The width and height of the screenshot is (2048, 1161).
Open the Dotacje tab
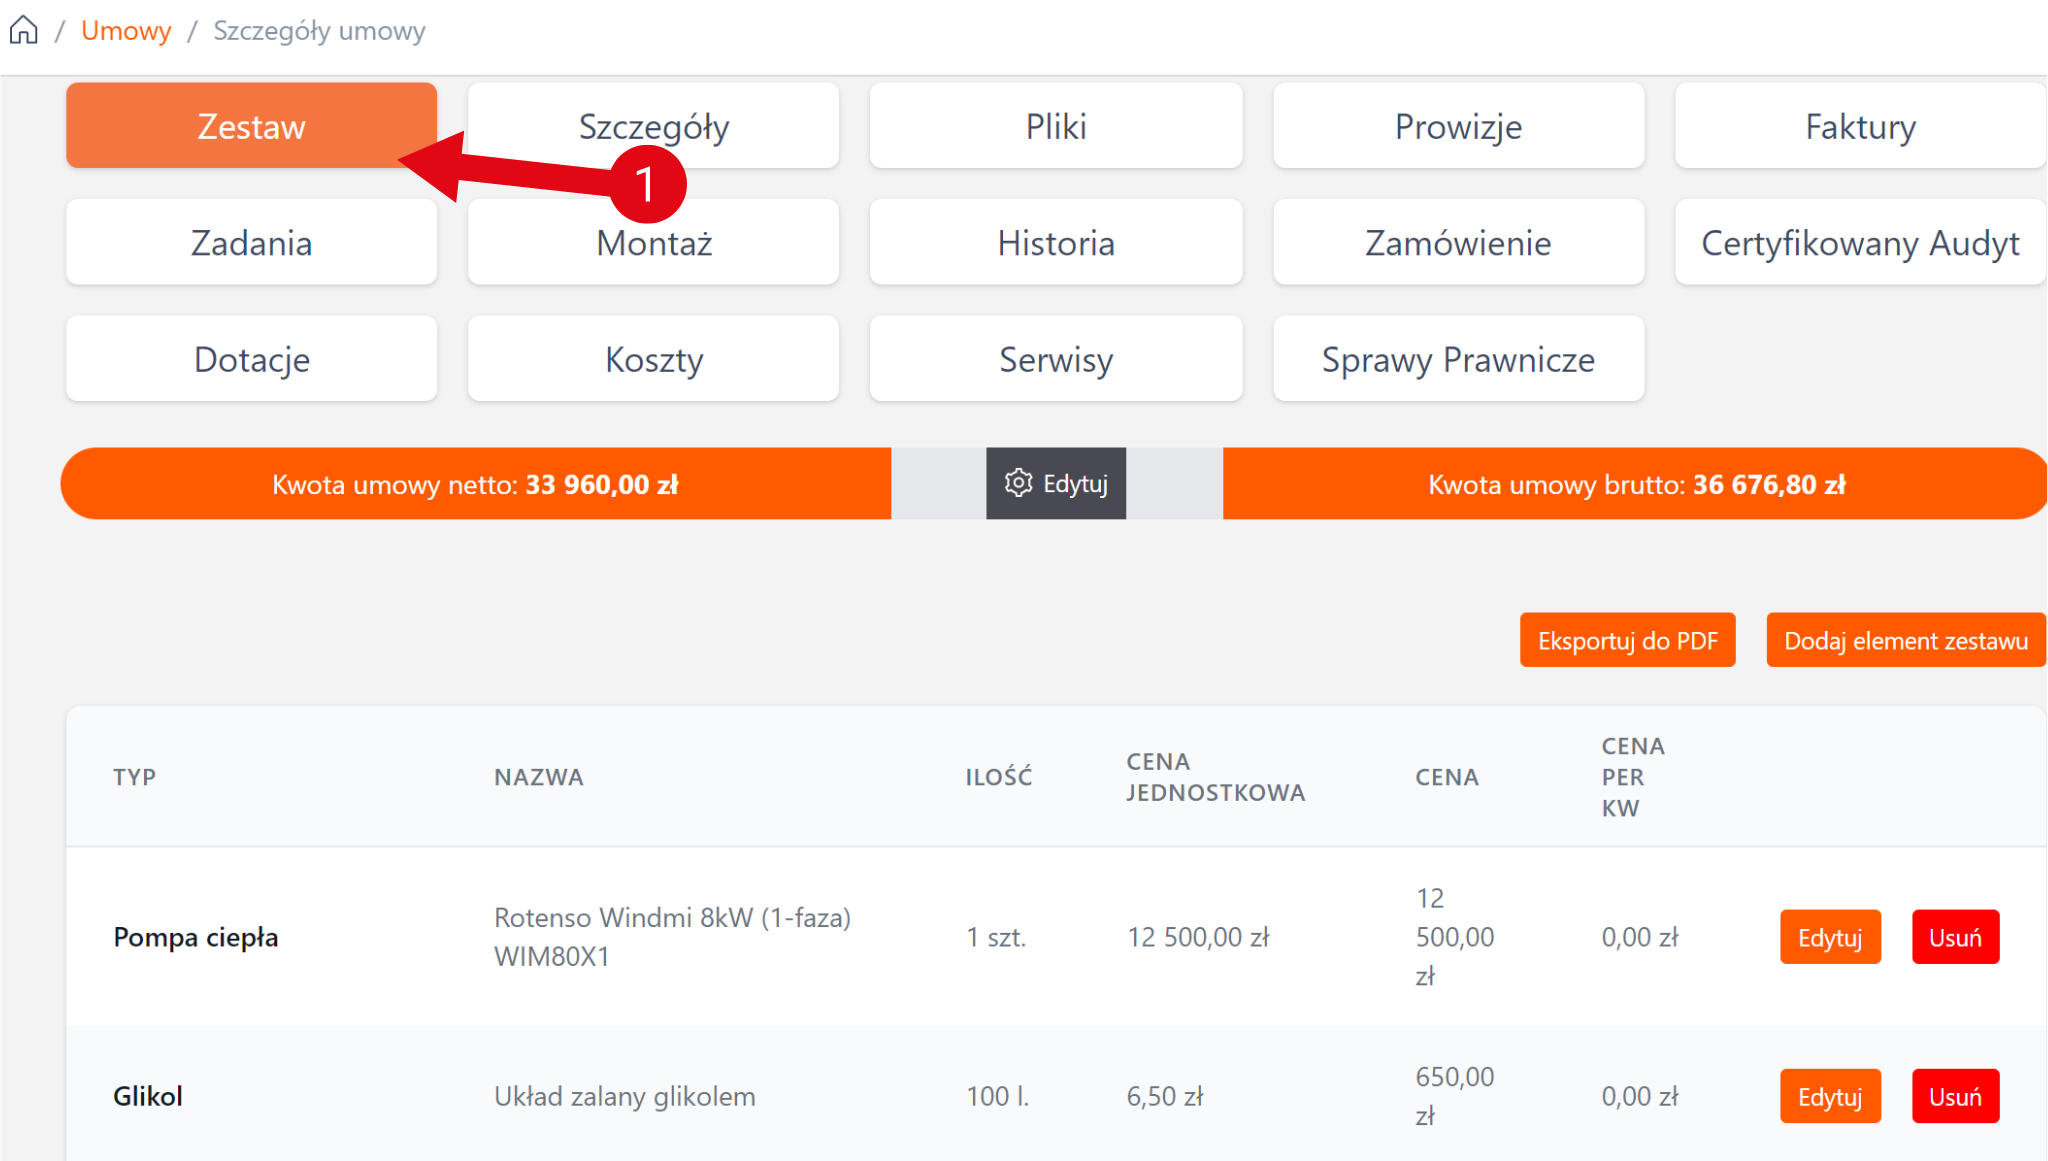click(x=251, y=359)
